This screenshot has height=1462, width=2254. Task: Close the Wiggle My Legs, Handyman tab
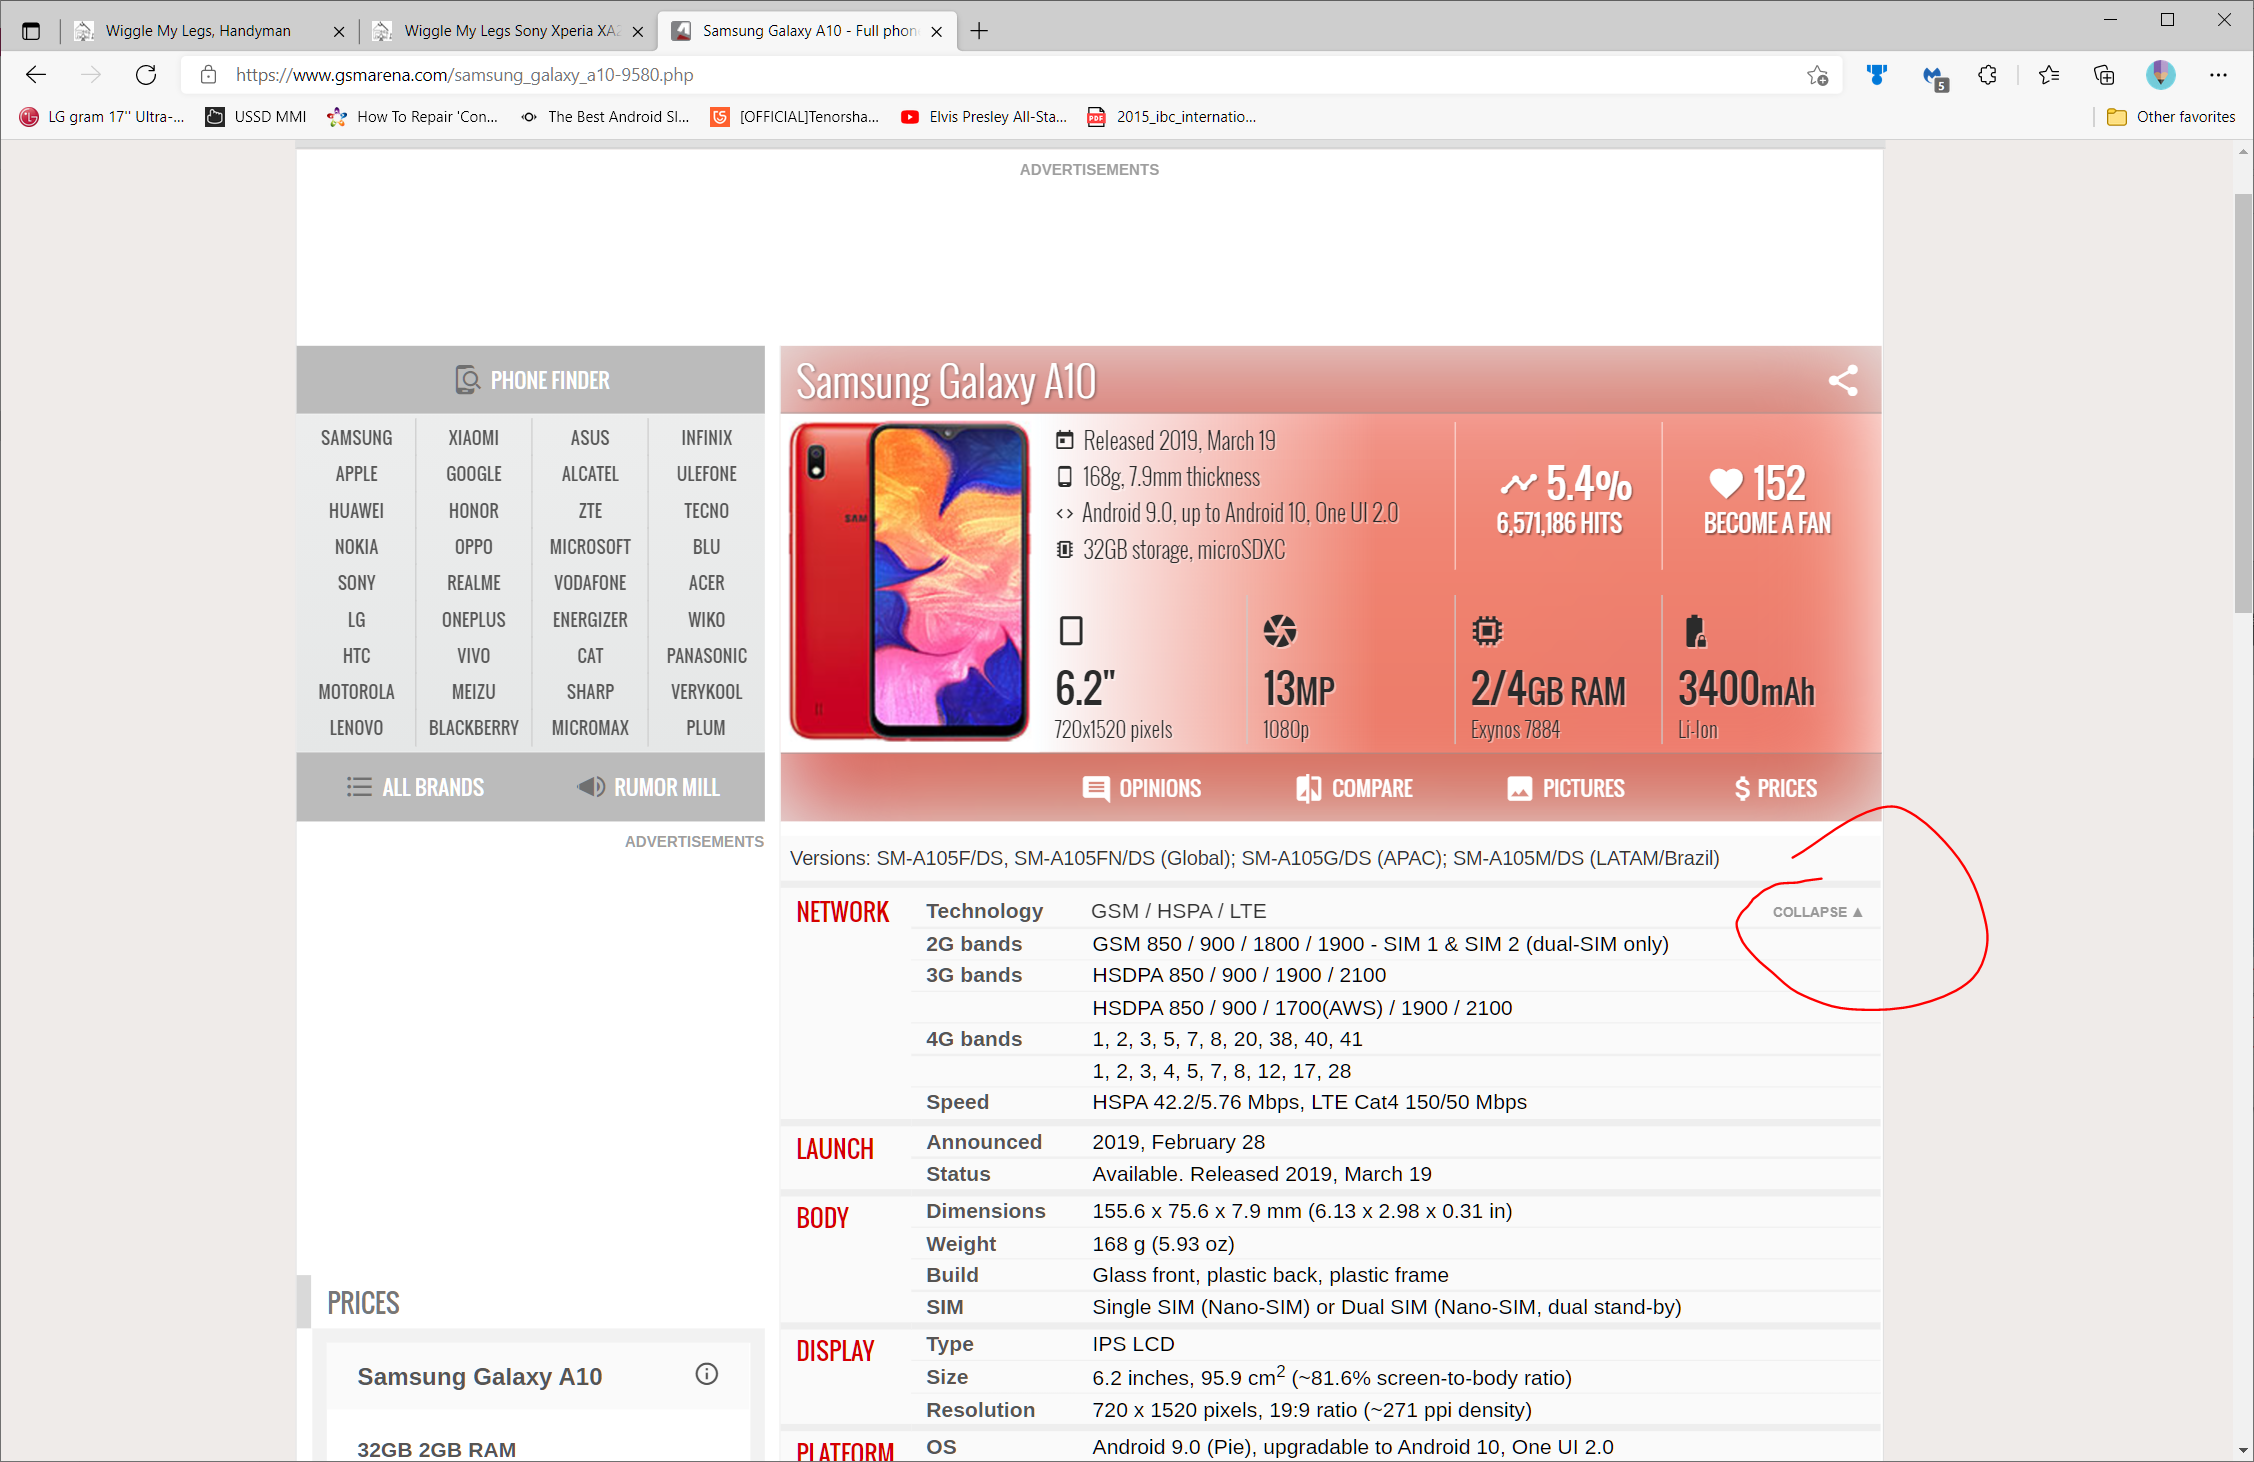tap(339, 32)
